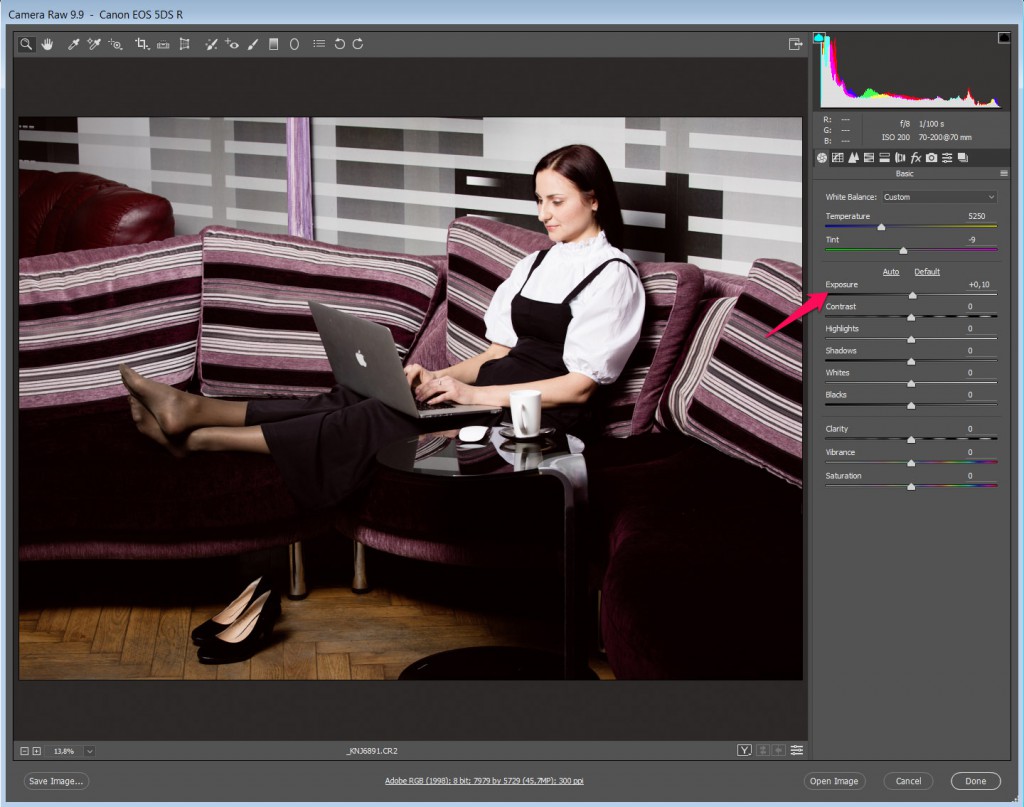Click the Adobe RGB workflow options link
This screenshot has width=1024, height=807.
click(x=486, y=781)
